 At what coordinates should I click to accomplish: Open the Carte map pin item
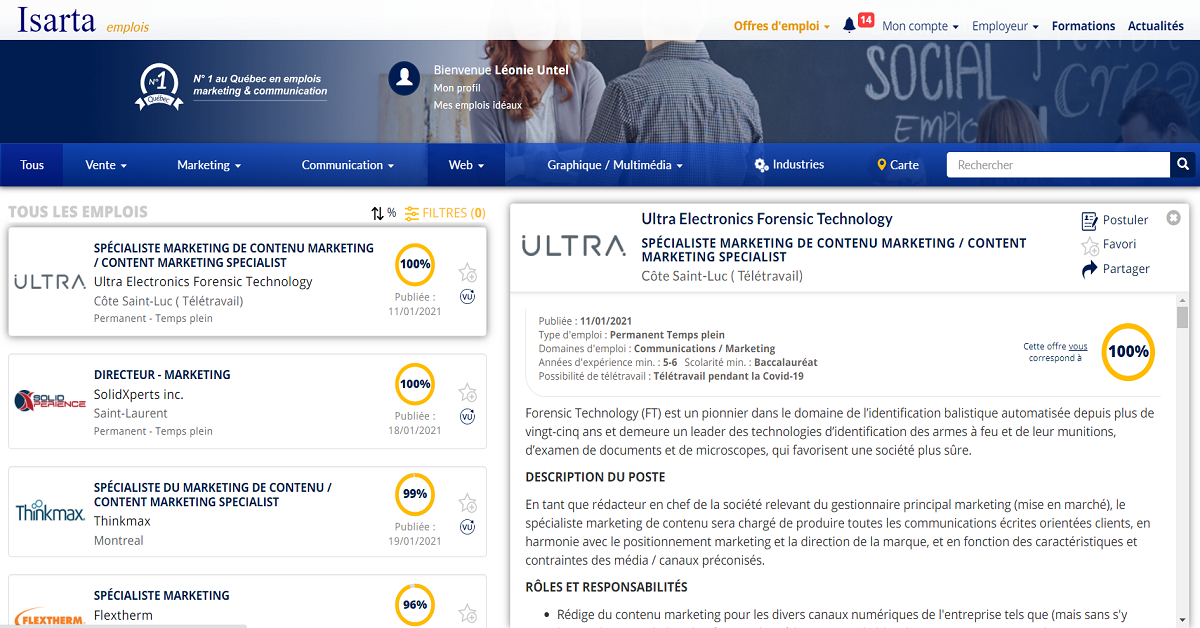898,165
